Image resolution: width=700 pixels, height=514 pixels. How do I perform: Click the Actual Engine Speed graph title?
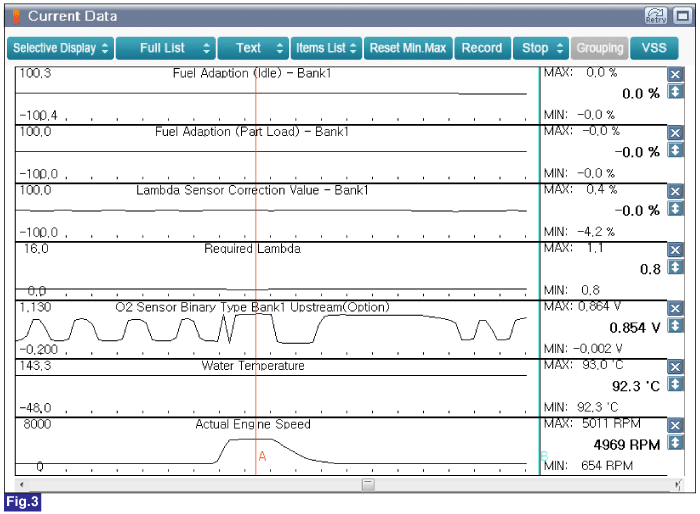point(253,424)
